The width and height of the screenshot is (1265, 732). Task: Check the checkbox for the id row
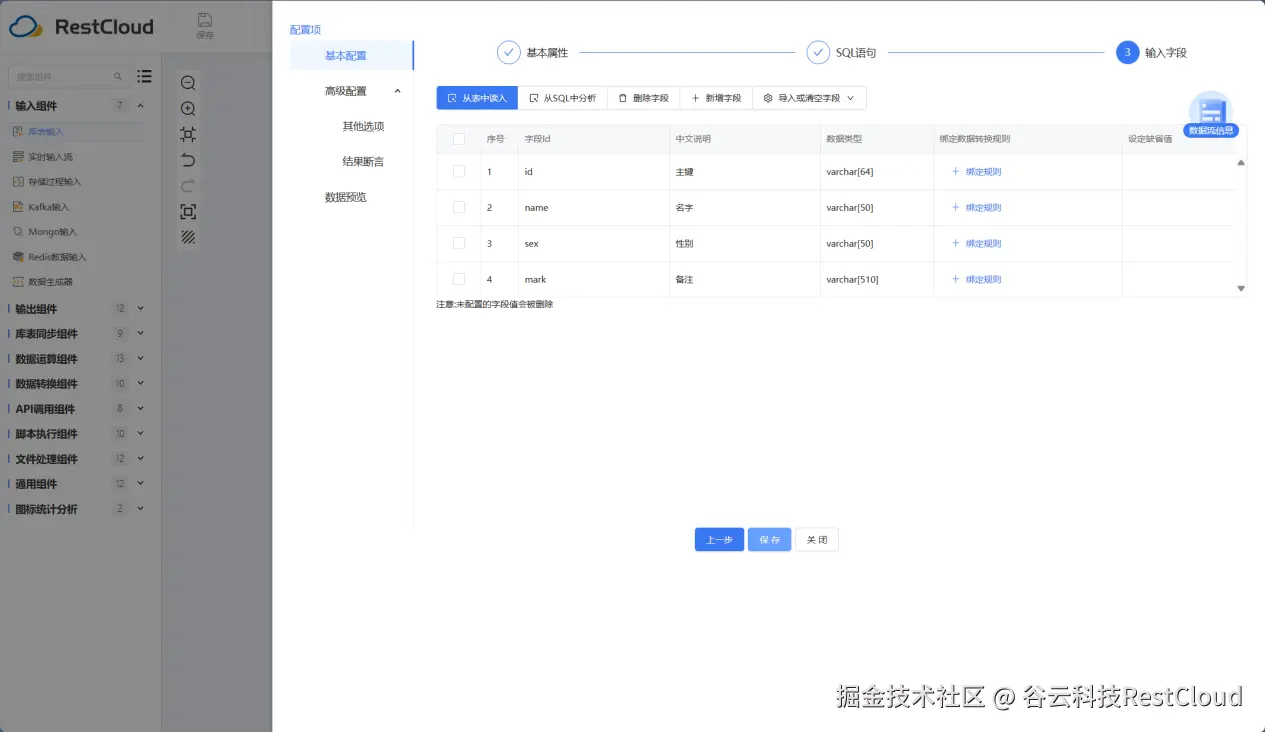[x=459, y=172]
